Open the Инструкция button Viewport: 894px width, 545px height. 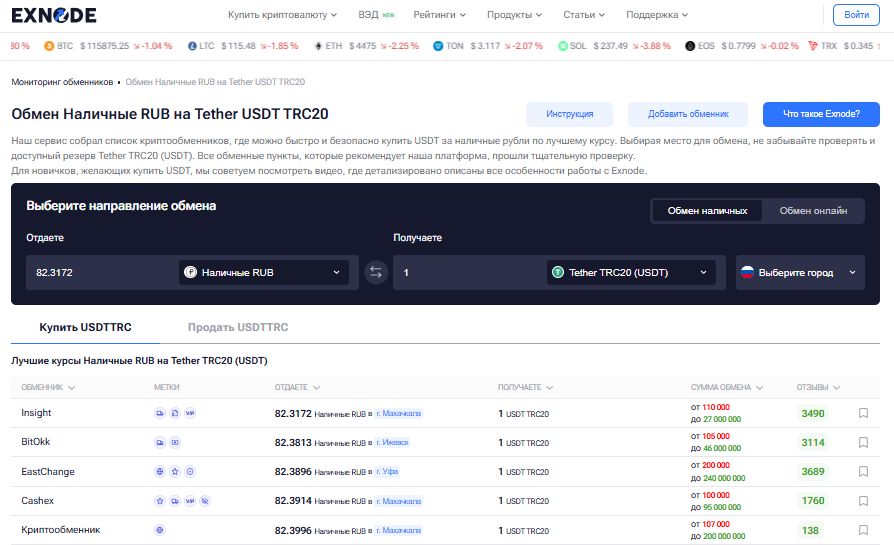569,114
